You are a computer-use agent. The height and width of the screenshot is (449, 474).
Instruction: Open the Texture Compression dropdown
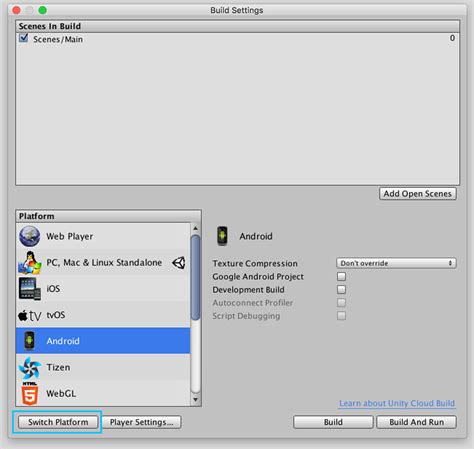point(396,263)
